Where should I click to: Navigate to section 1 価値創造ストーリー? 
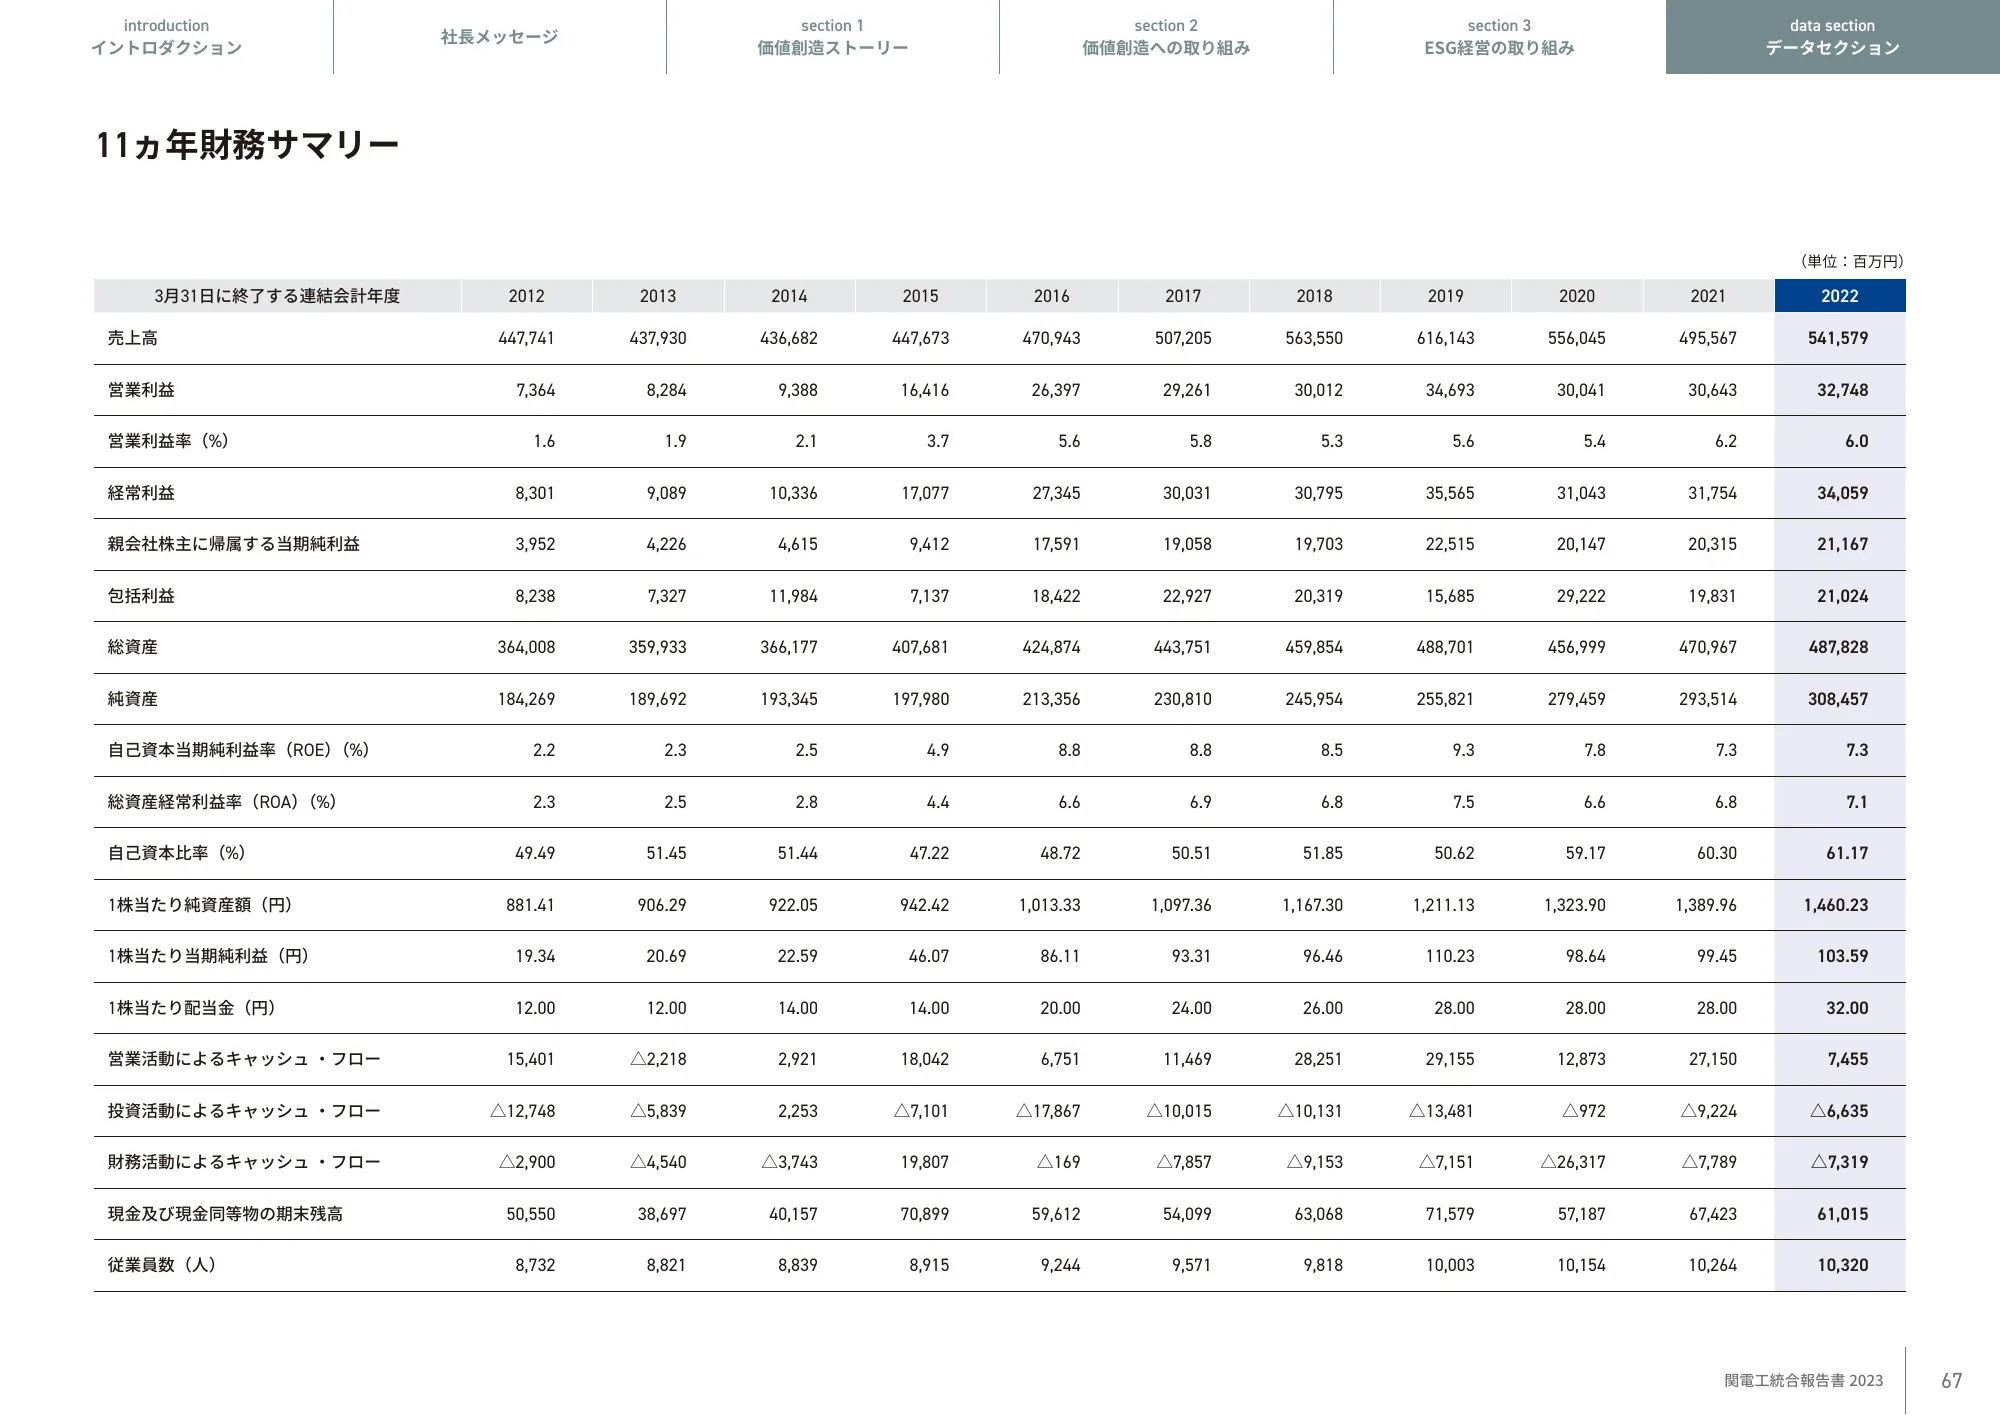coord(831,37)
